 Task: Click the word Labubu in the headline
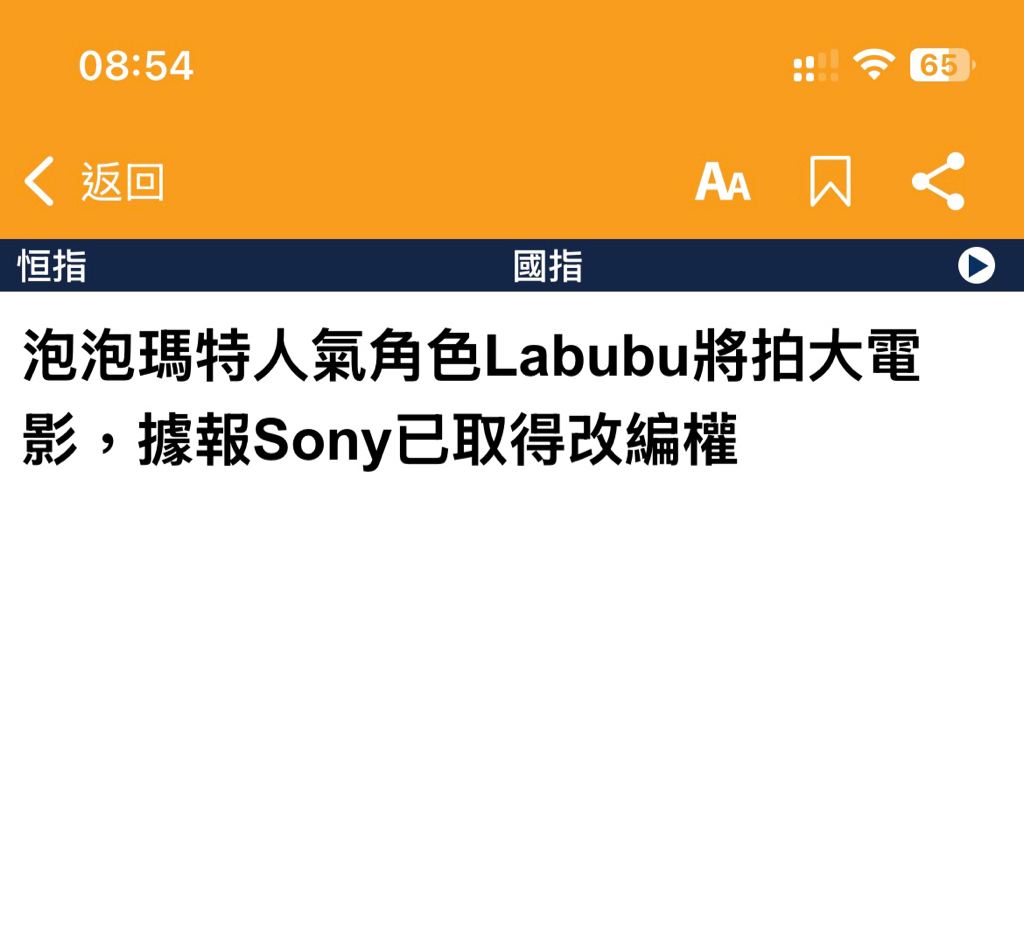pyautogui.click(x=588, y=356)
